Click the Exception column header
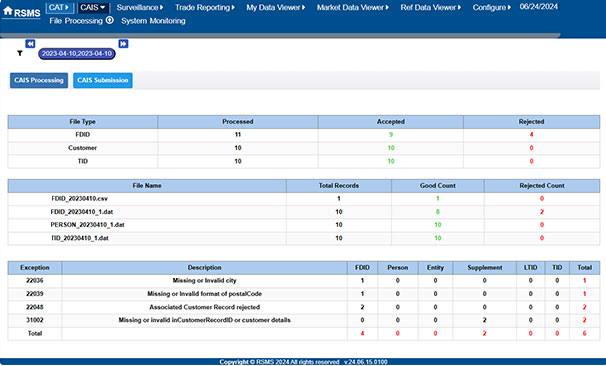 35,268
